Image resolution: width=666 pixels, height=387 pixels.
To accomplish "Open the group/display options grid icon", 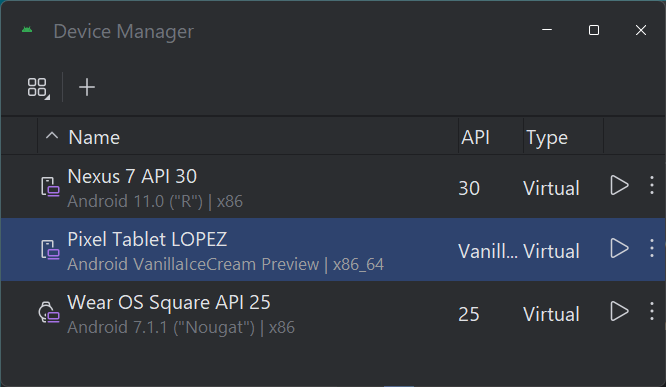I will [38, 88].
